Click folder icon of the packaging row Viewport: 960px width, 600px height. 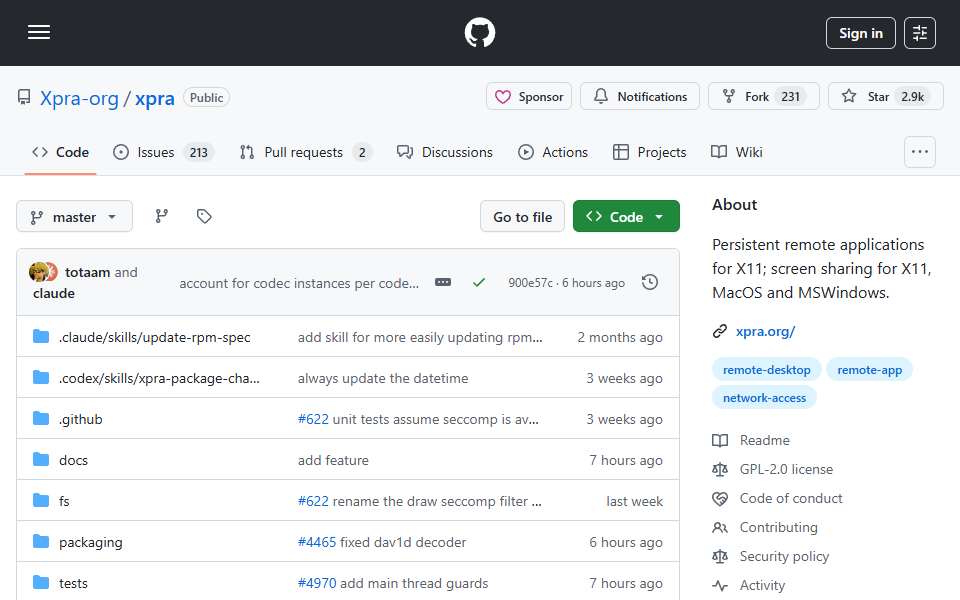(x=41, y=541)
